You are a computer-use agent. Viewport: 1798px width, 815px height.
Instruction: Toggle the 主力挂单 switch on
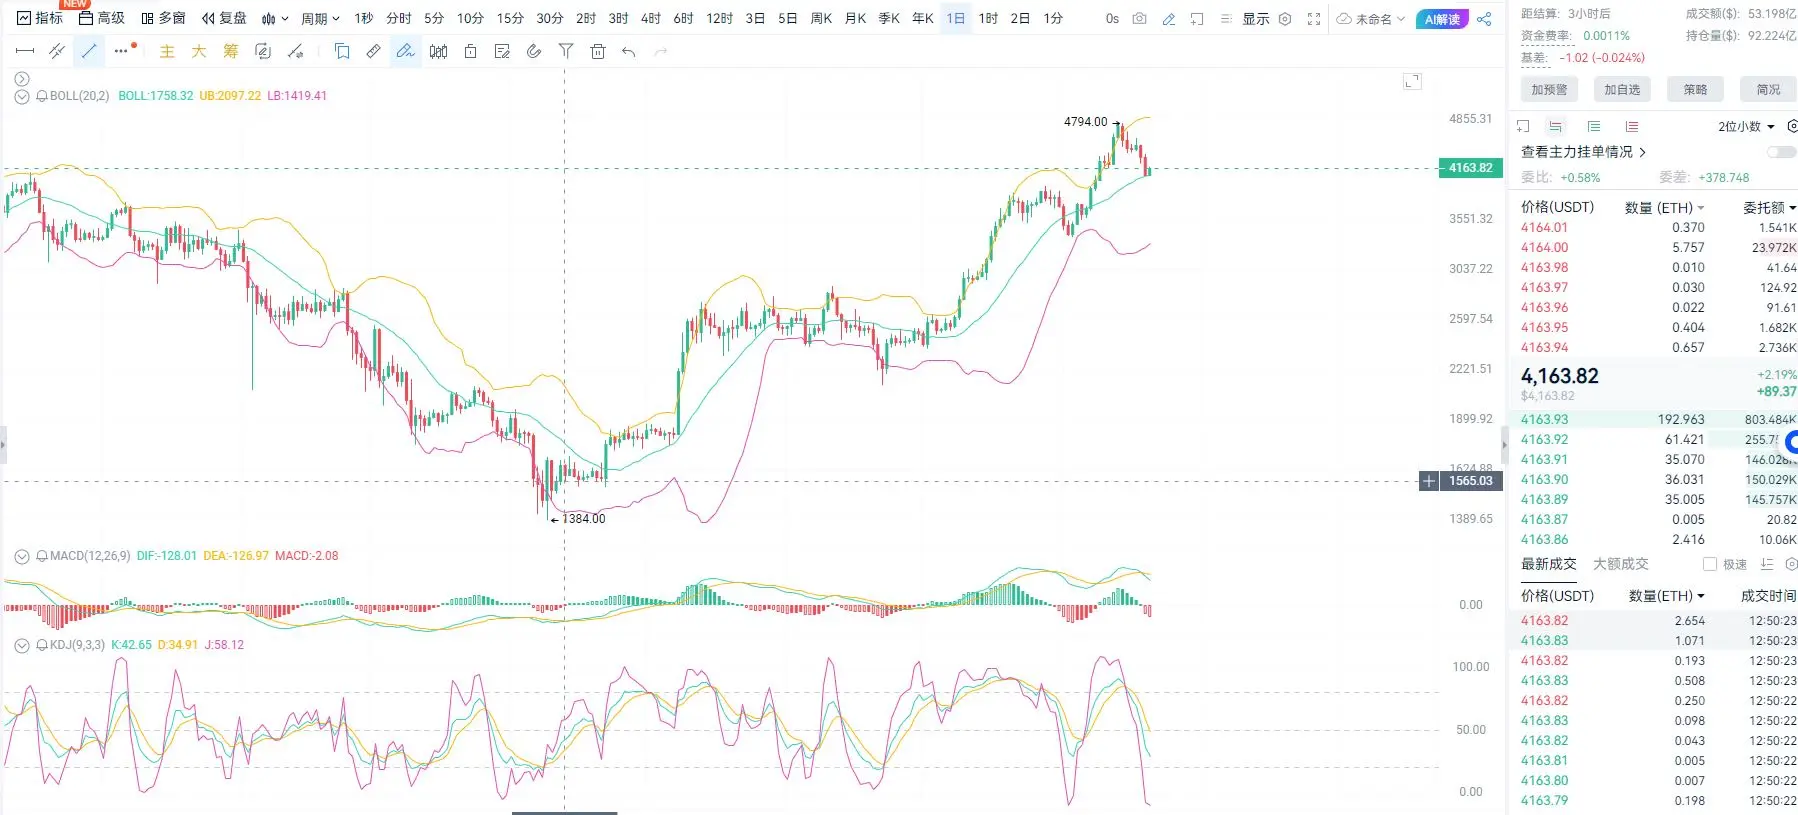[1781, 152]
